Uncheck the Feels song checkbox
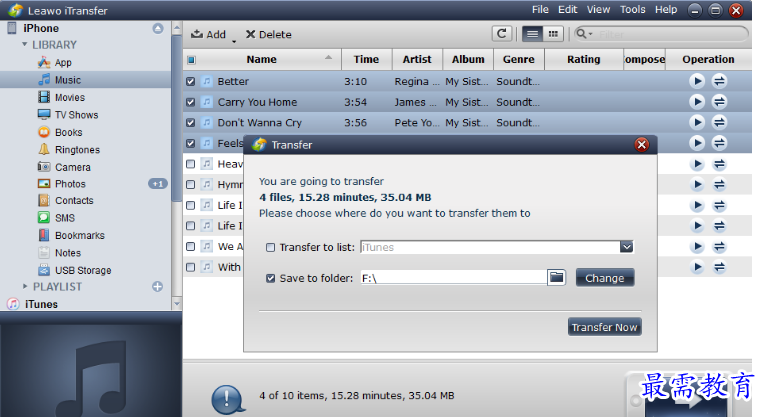This screenshot has height=417, width=763. coord(190,143)
